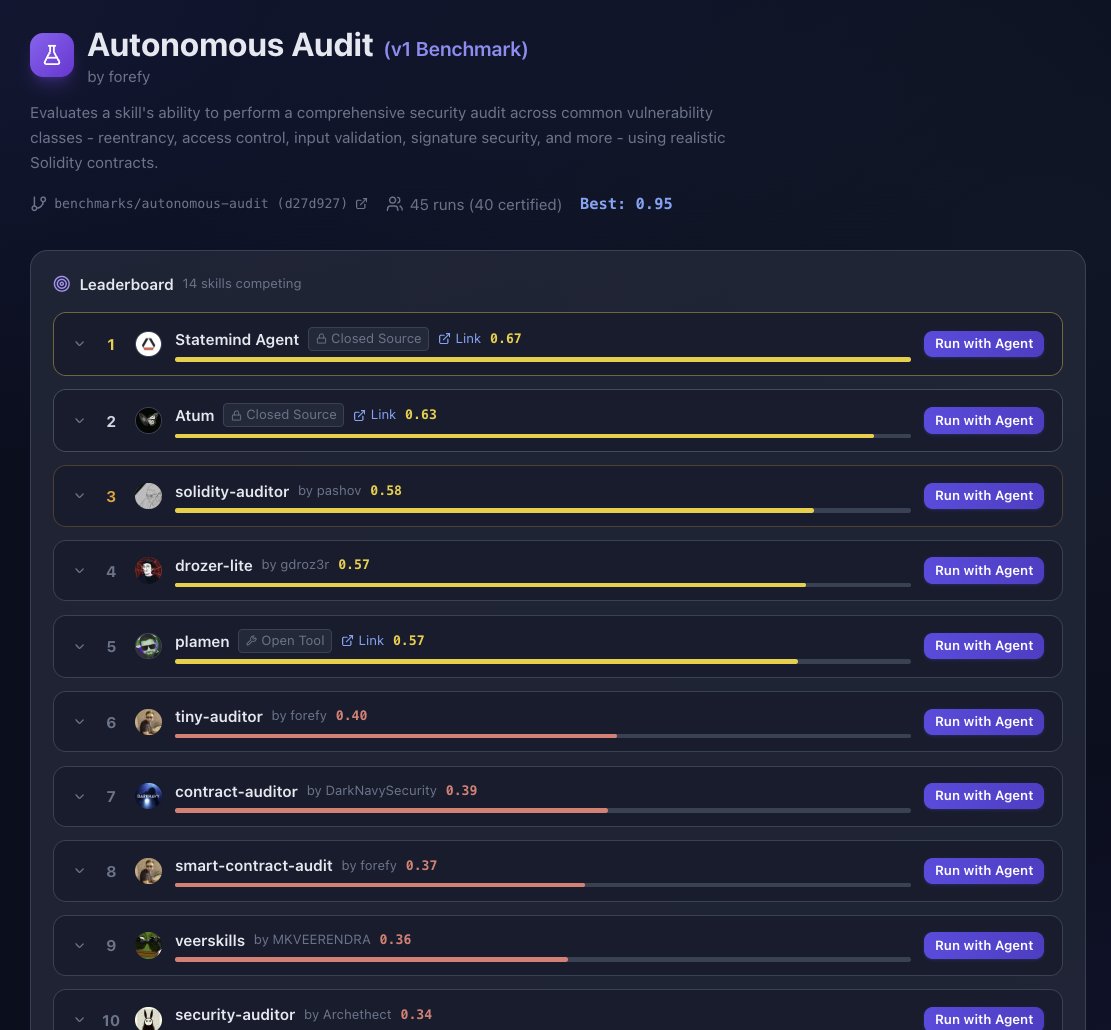Click author 'by Archethect'
Image resolution: width=1111 pixels, height=1030 pixels.
click(347, 1015)
